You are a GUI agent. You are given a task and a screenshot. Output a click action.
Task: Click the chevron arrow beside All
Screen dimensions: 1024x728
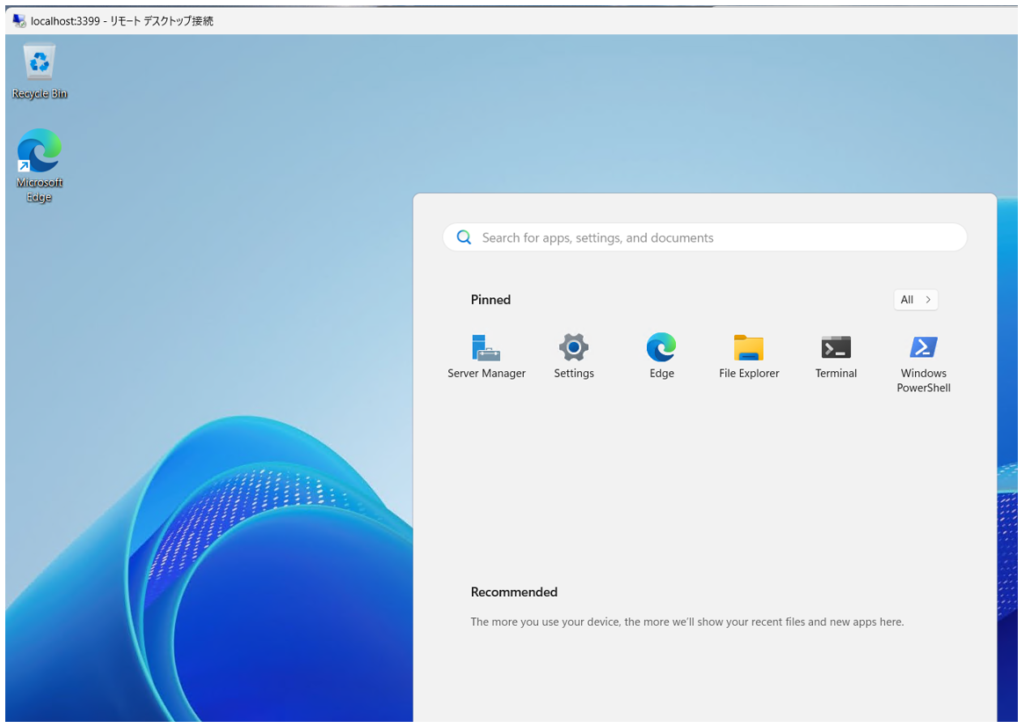[928, 300]
